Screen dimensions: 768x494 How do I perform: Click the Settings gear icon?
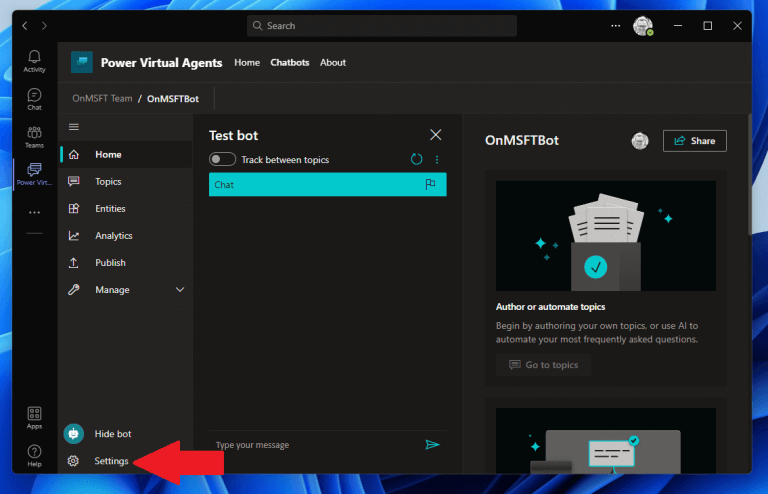tap(73, 461)
